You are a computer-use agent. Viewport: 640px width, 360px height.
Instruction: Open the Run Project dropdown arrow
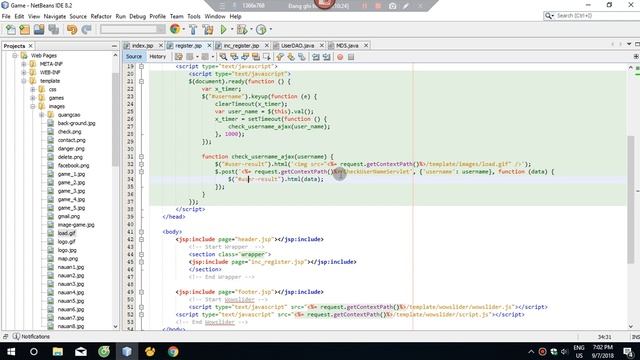point(232,29)
